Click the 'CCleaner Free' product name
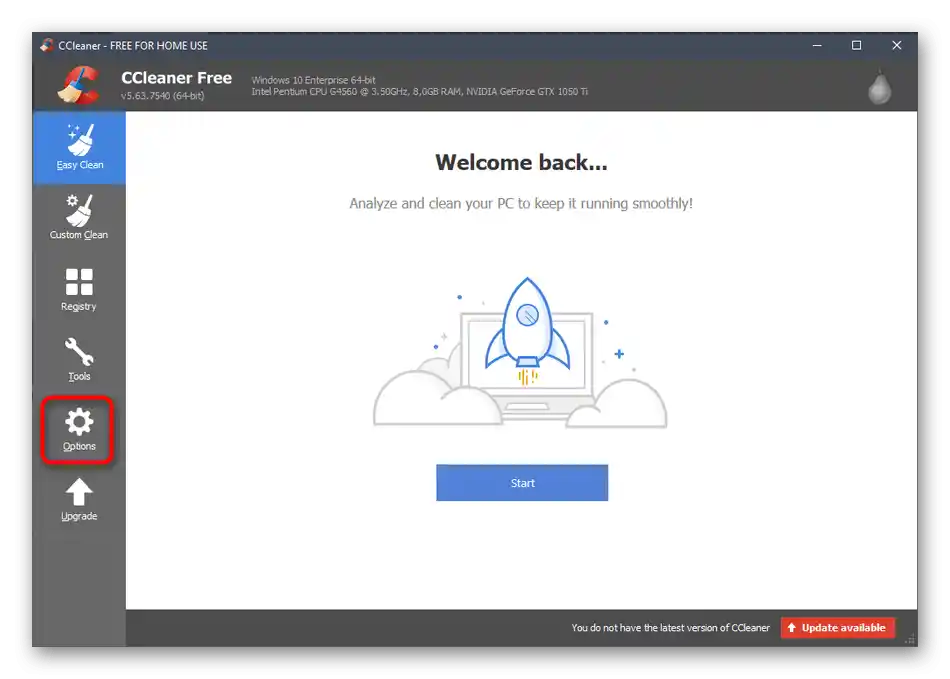 [x=176, y=78]
